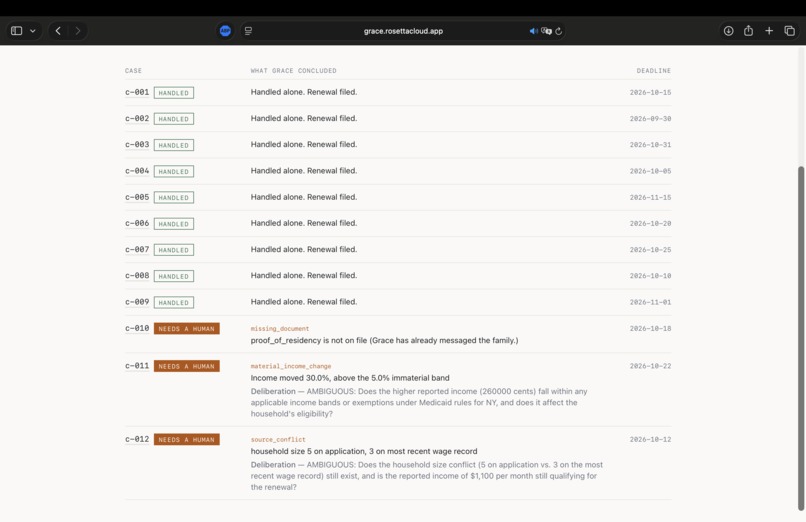
Task: Open case c-003 link
Action: pyautogui.click(x=137, y=145)
